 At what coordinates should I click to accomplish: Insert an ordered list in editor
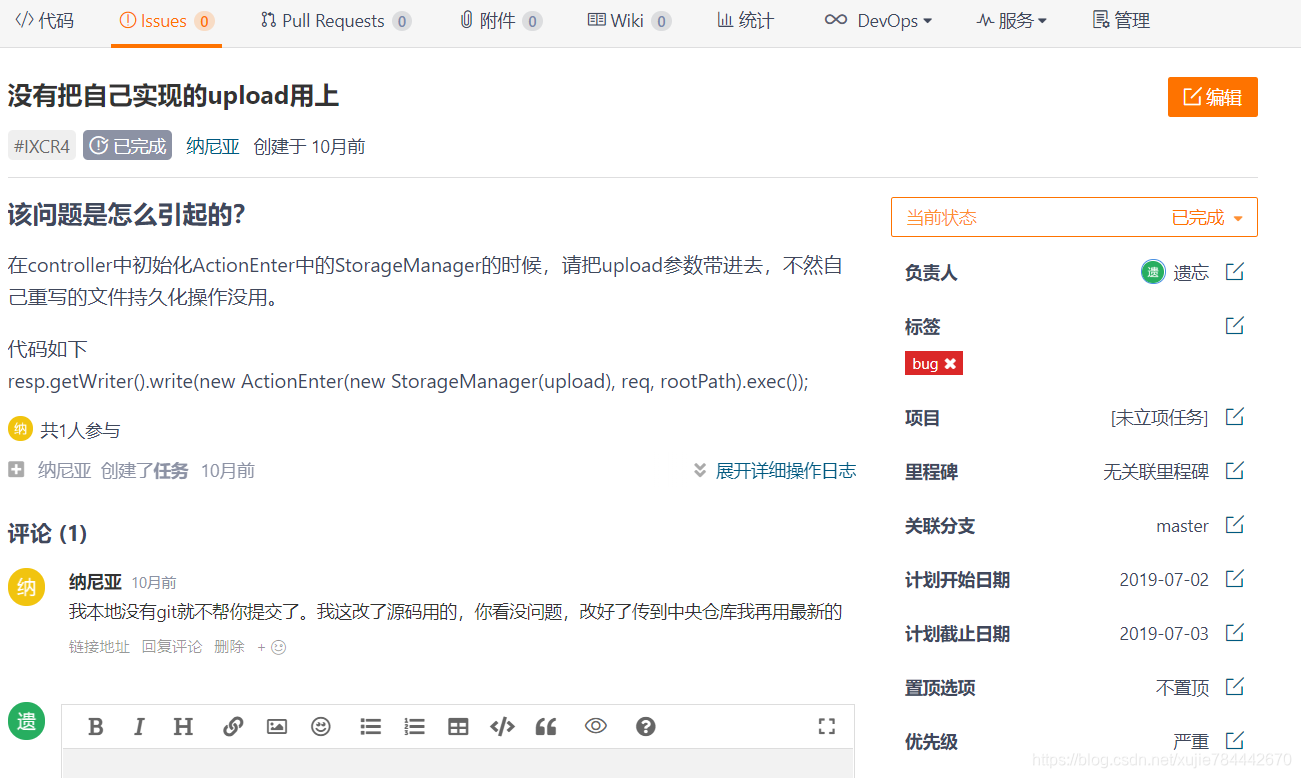pyautogui.click(x=414, y=727)
